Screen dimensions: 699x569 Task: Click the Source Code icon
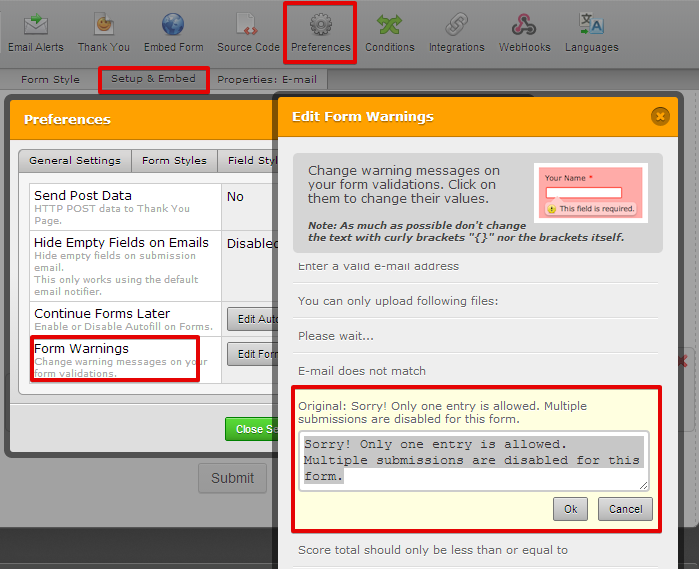pos(248,24)
